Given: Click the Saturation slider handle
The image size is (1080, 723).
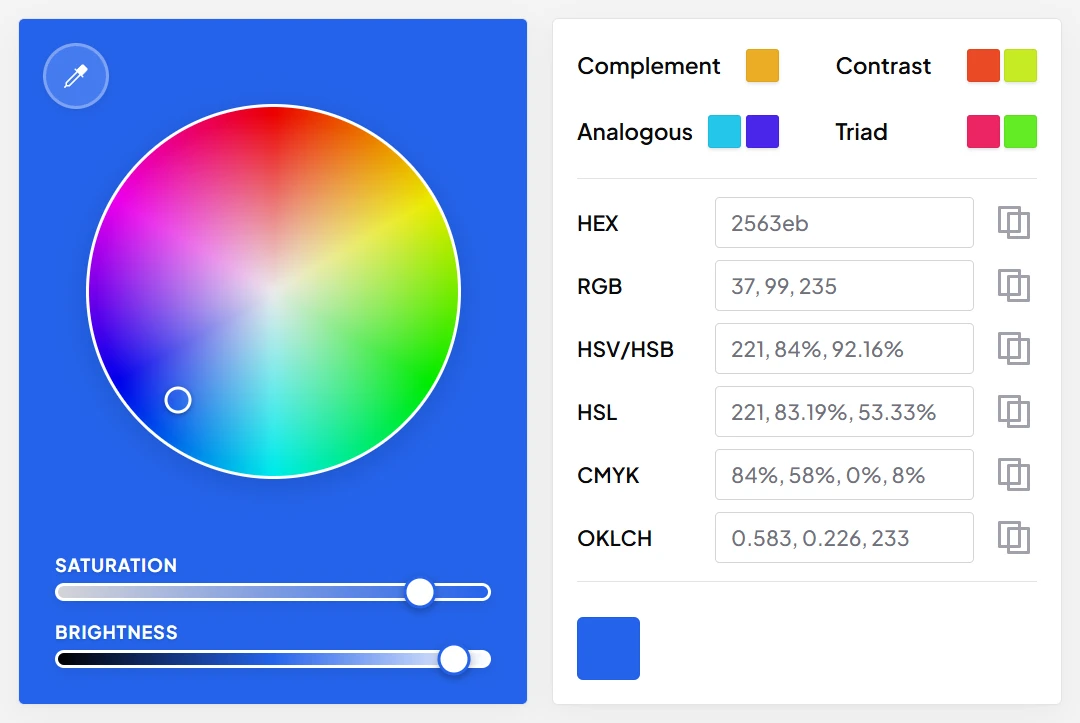Looking at the screenshot, I should (419, 591).
